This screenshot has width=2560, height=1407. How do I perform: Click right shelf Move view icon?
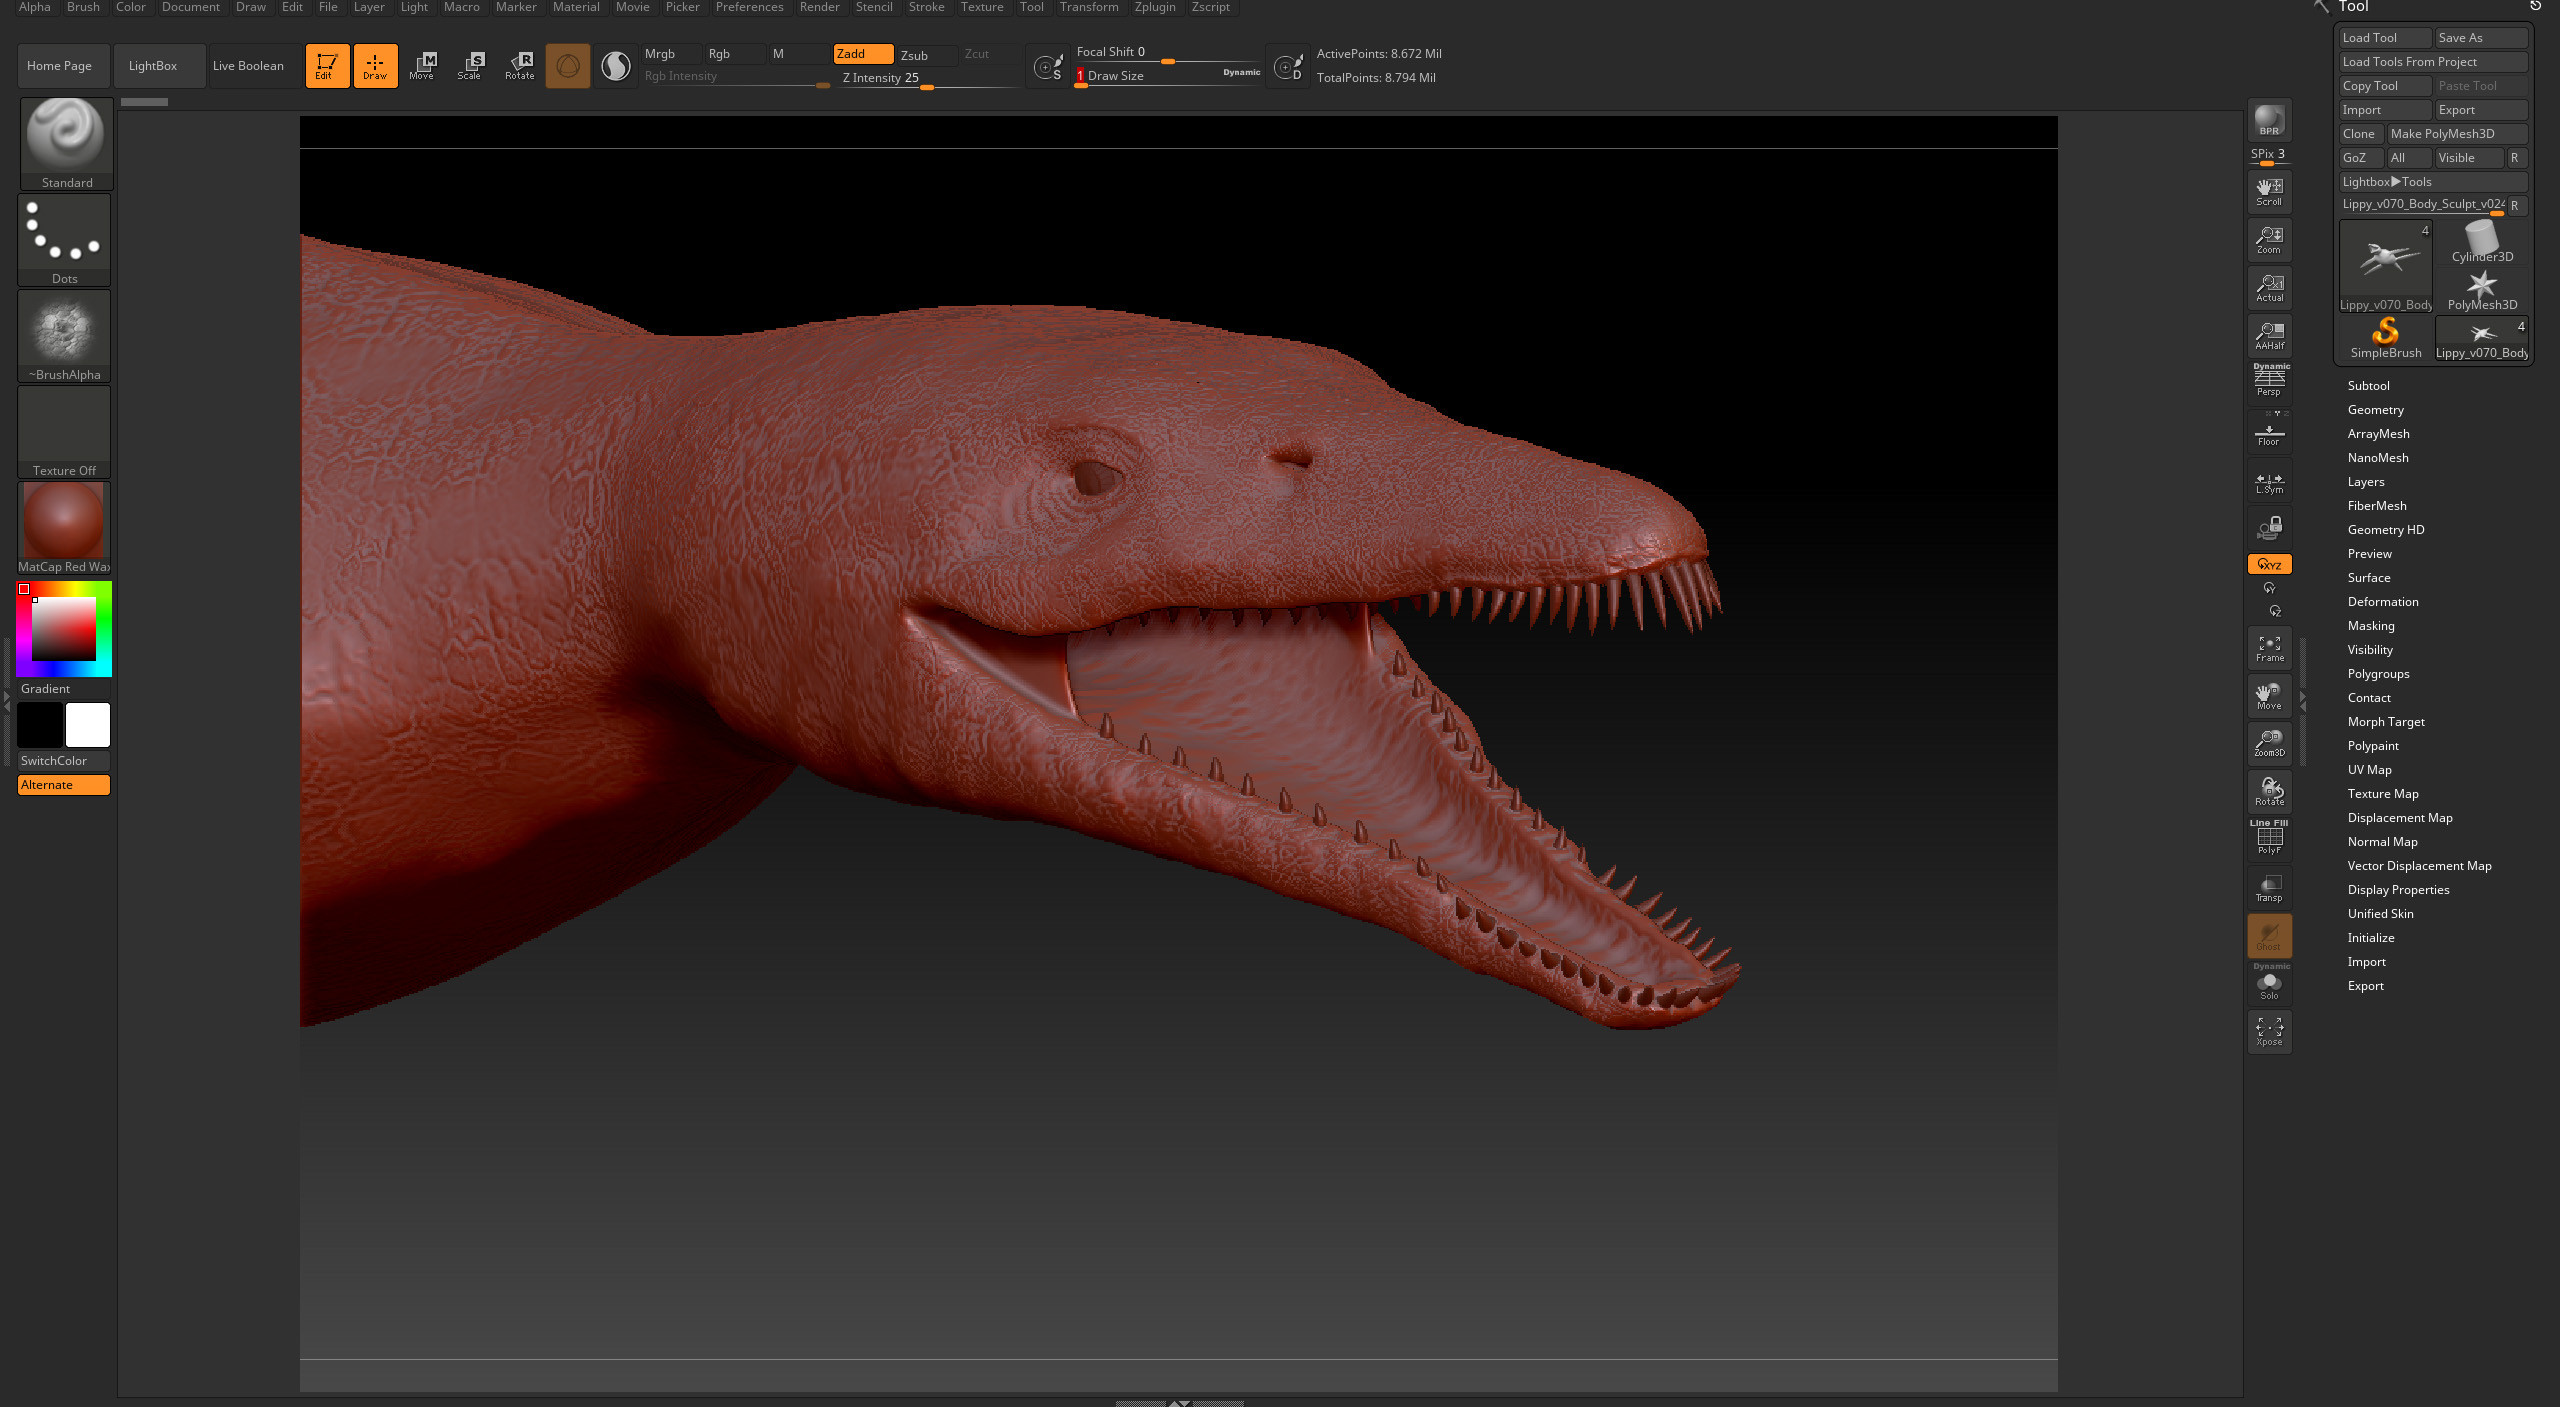pyautogui.click(x=2269, y=696)
